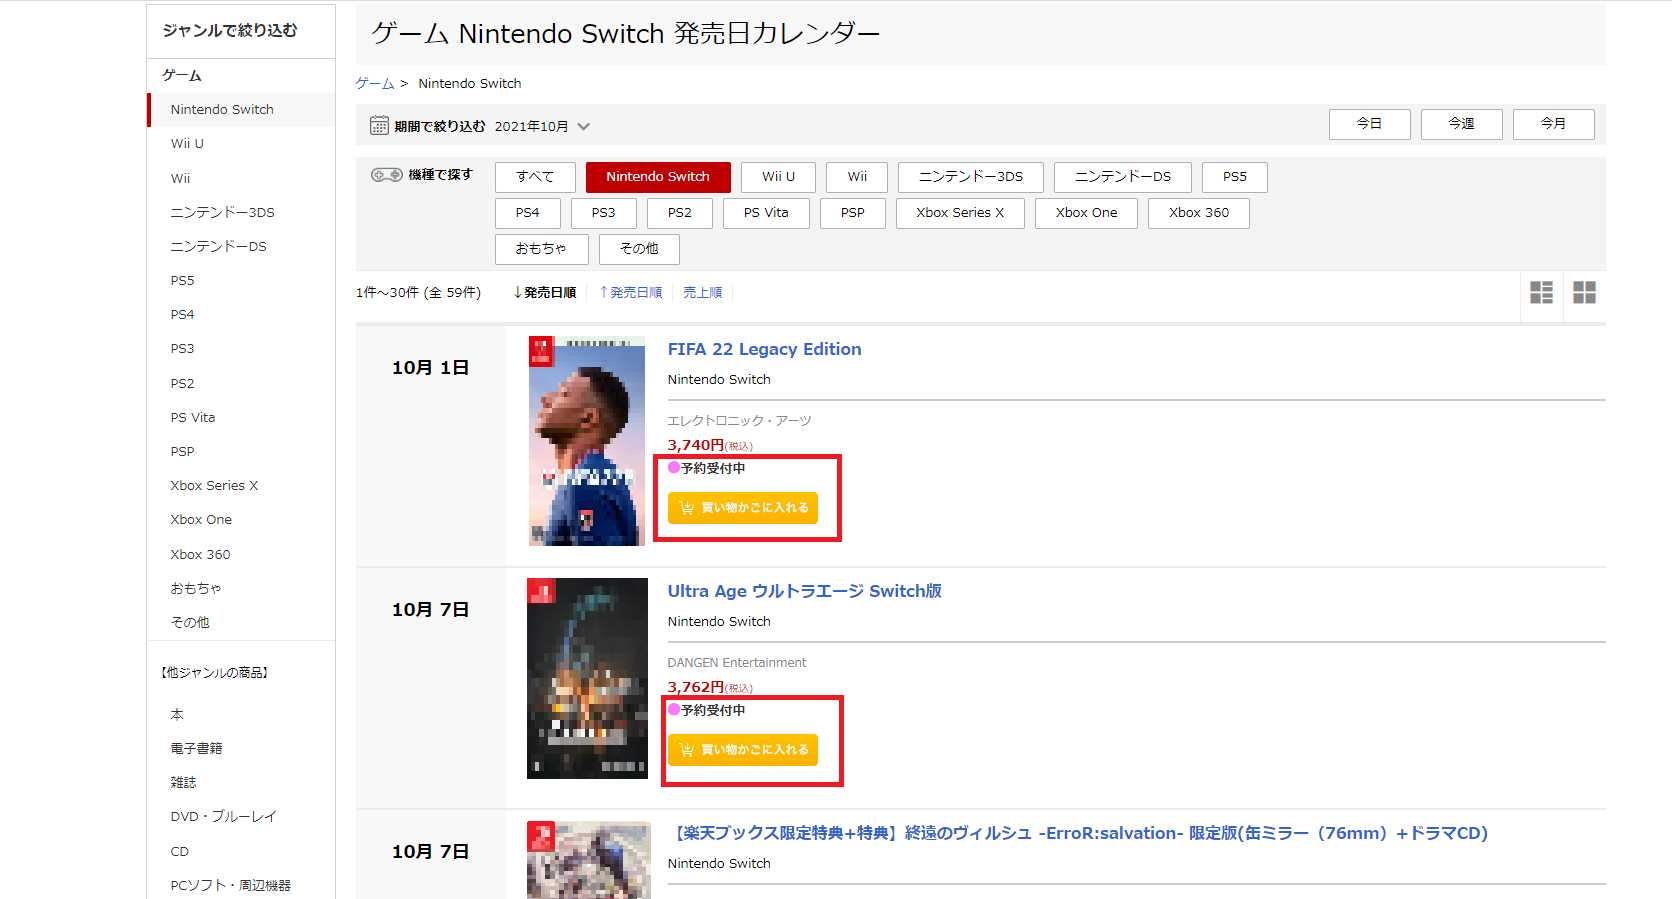
Task: Open the 電子書籍 genre link
Action: point(196,749)
